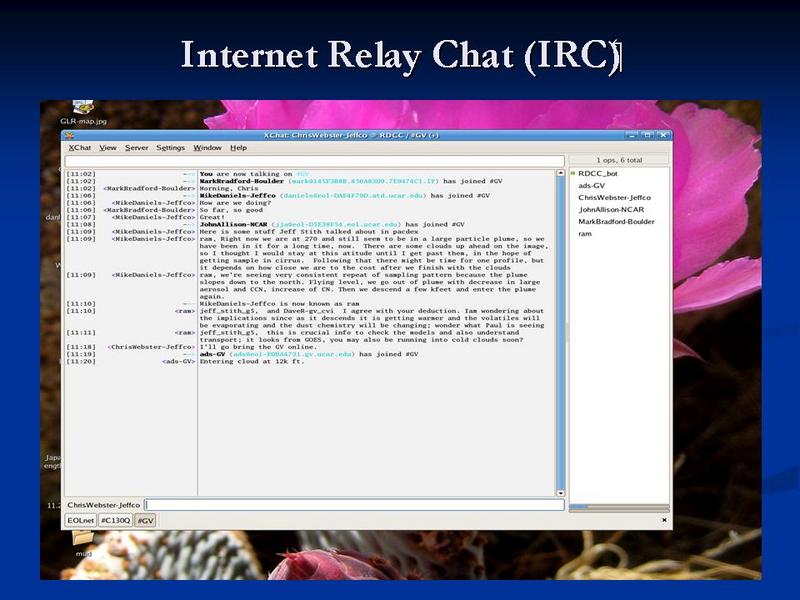Open the Window menu
The image size is (800, 600).
[x=207, y=147]
